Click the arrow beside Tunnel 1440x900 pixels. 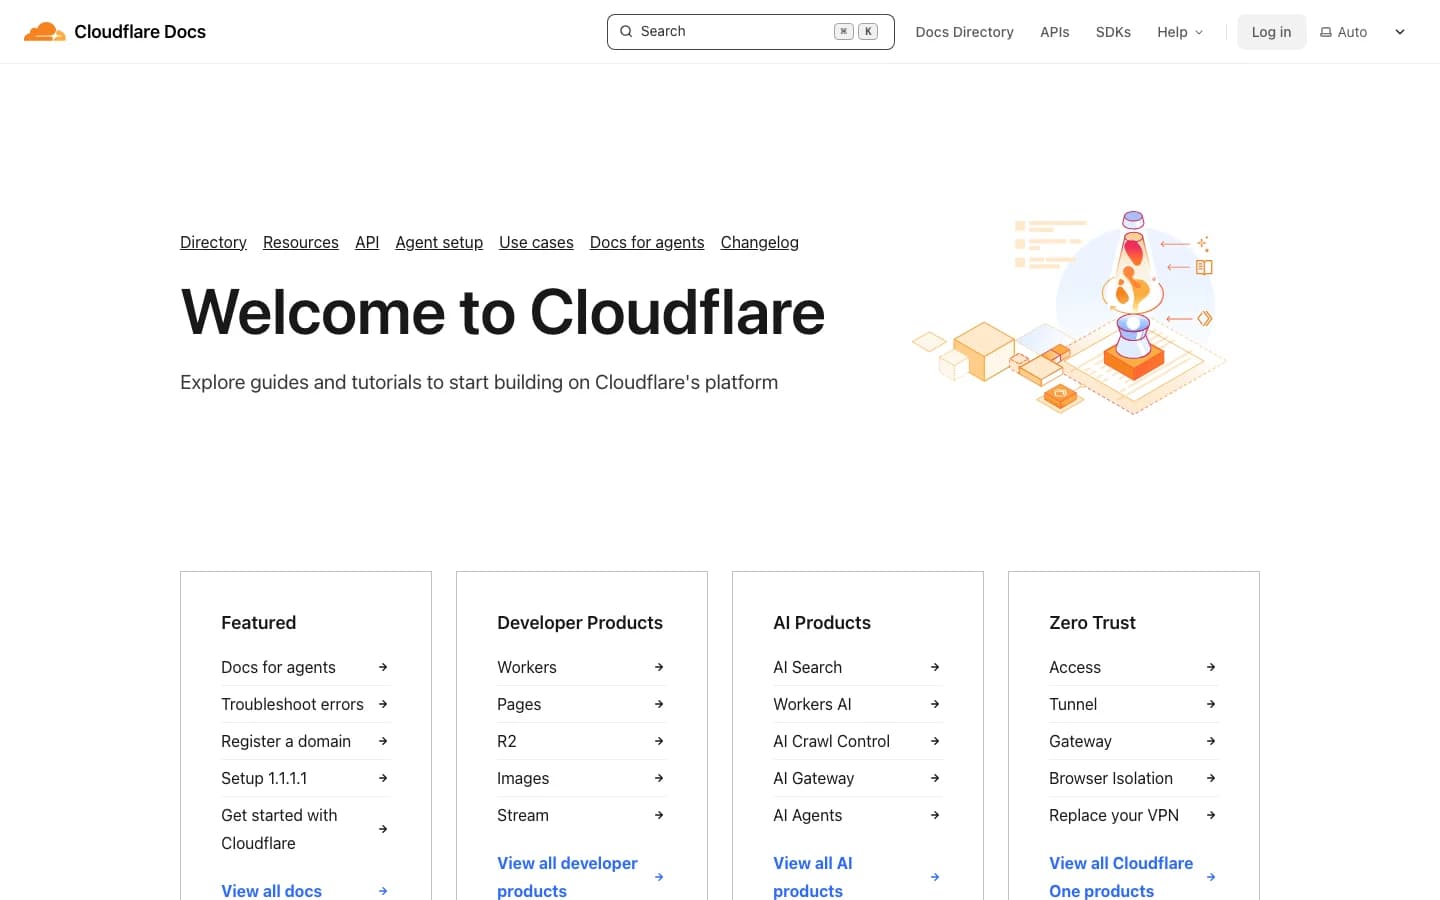1211,704
